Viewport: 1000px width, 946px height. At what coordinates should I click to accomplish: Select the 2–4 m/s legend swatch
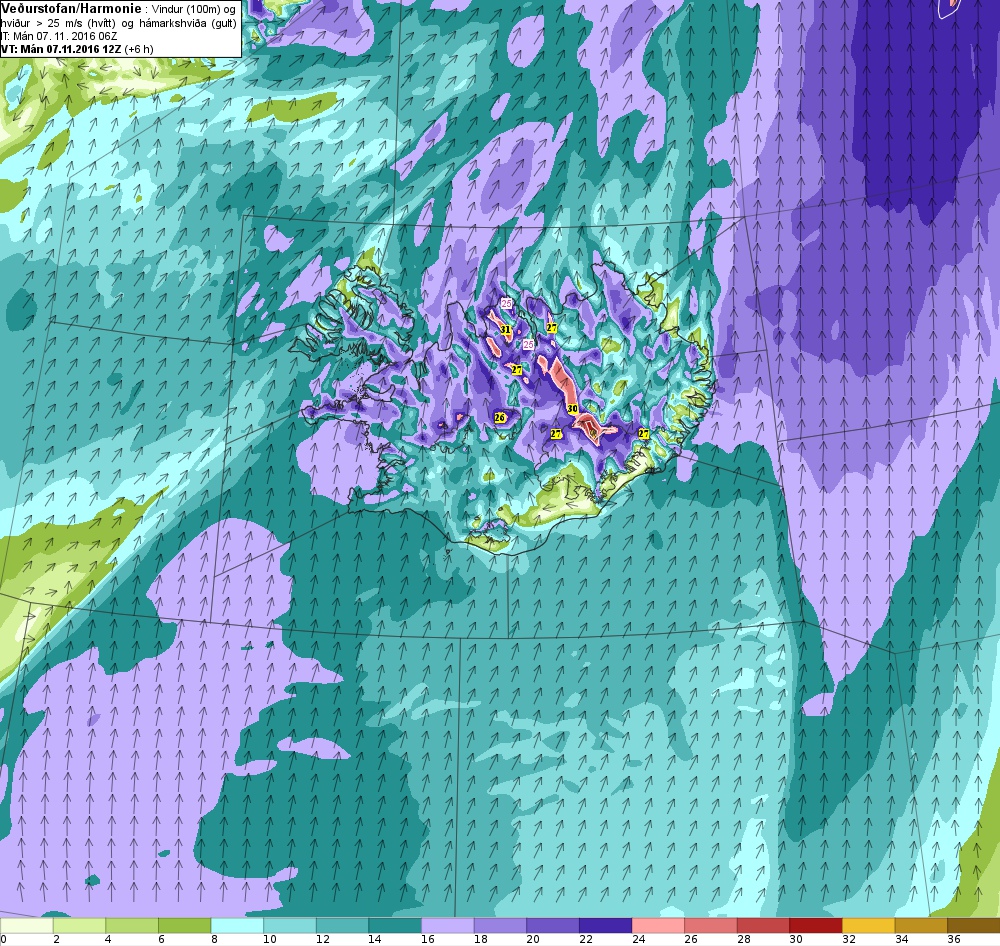point(79,925)
